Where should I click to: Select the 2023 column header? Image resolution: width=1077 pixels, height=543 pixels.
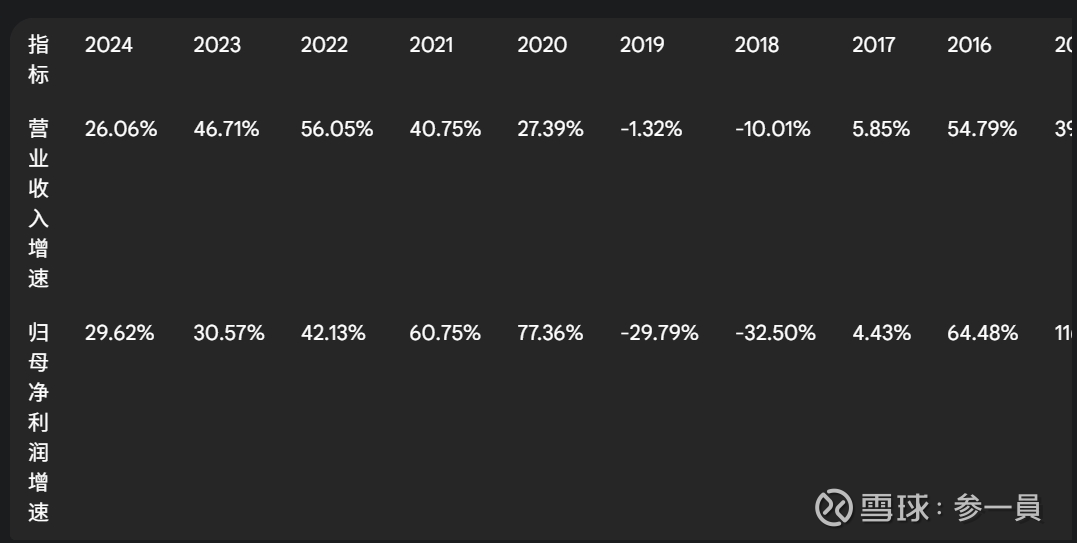217,45
